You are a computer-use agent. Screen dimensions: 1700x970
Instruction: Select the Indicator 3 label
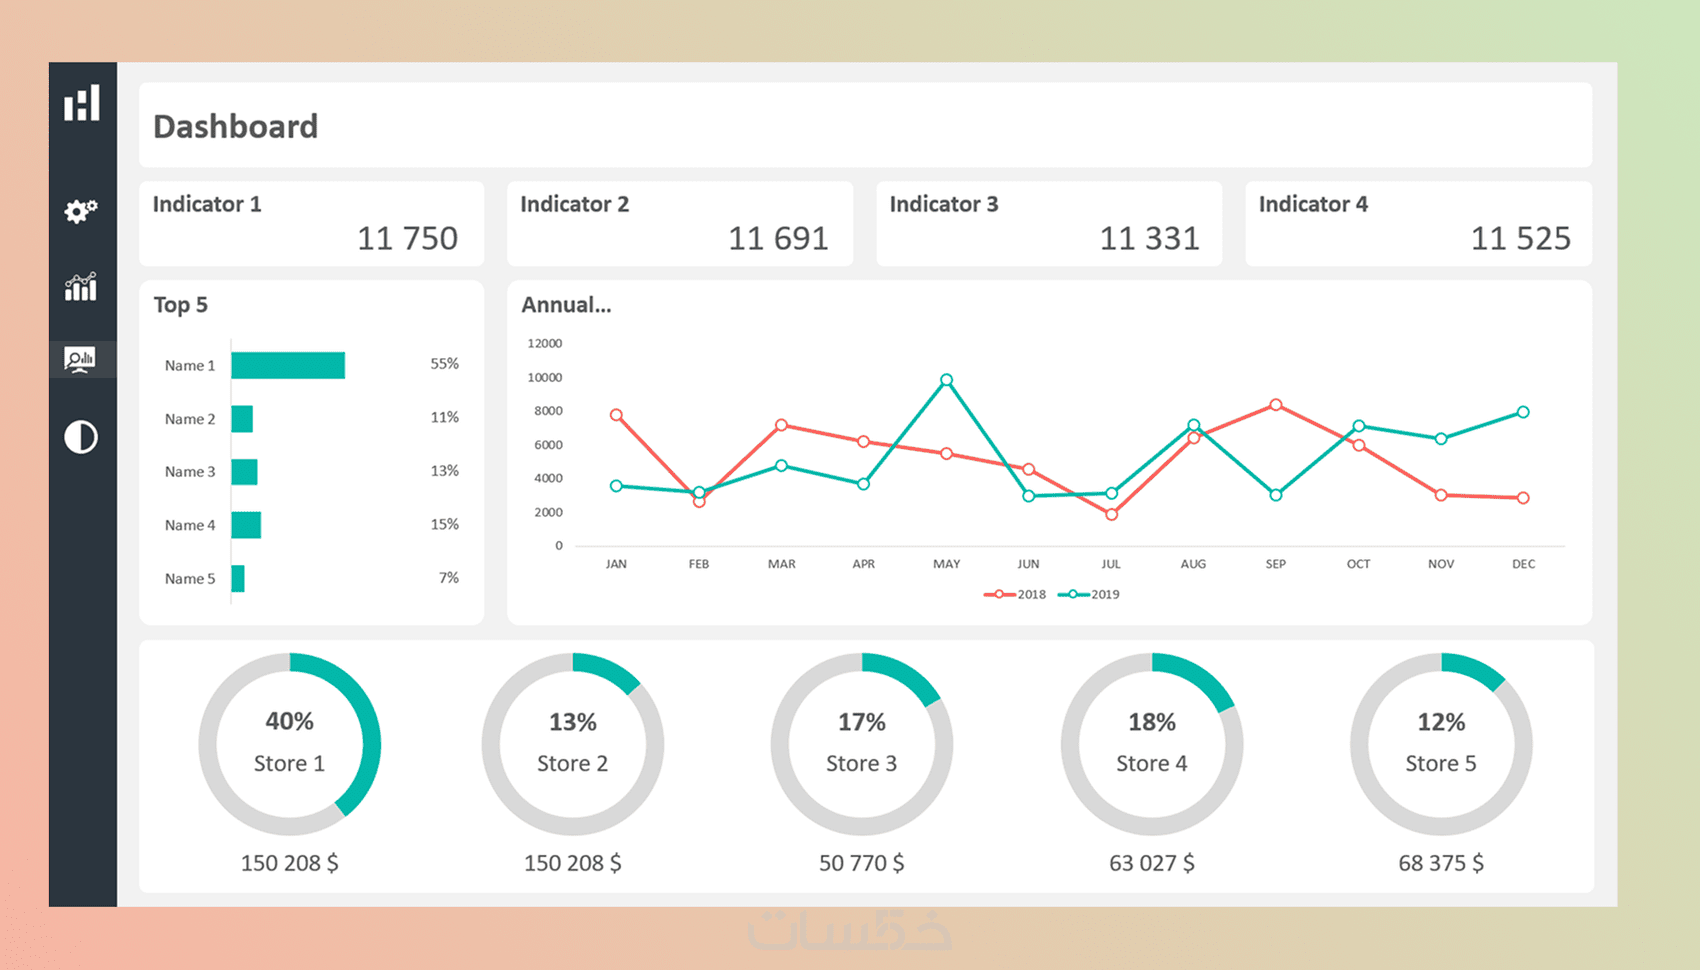tap(944, 204)
